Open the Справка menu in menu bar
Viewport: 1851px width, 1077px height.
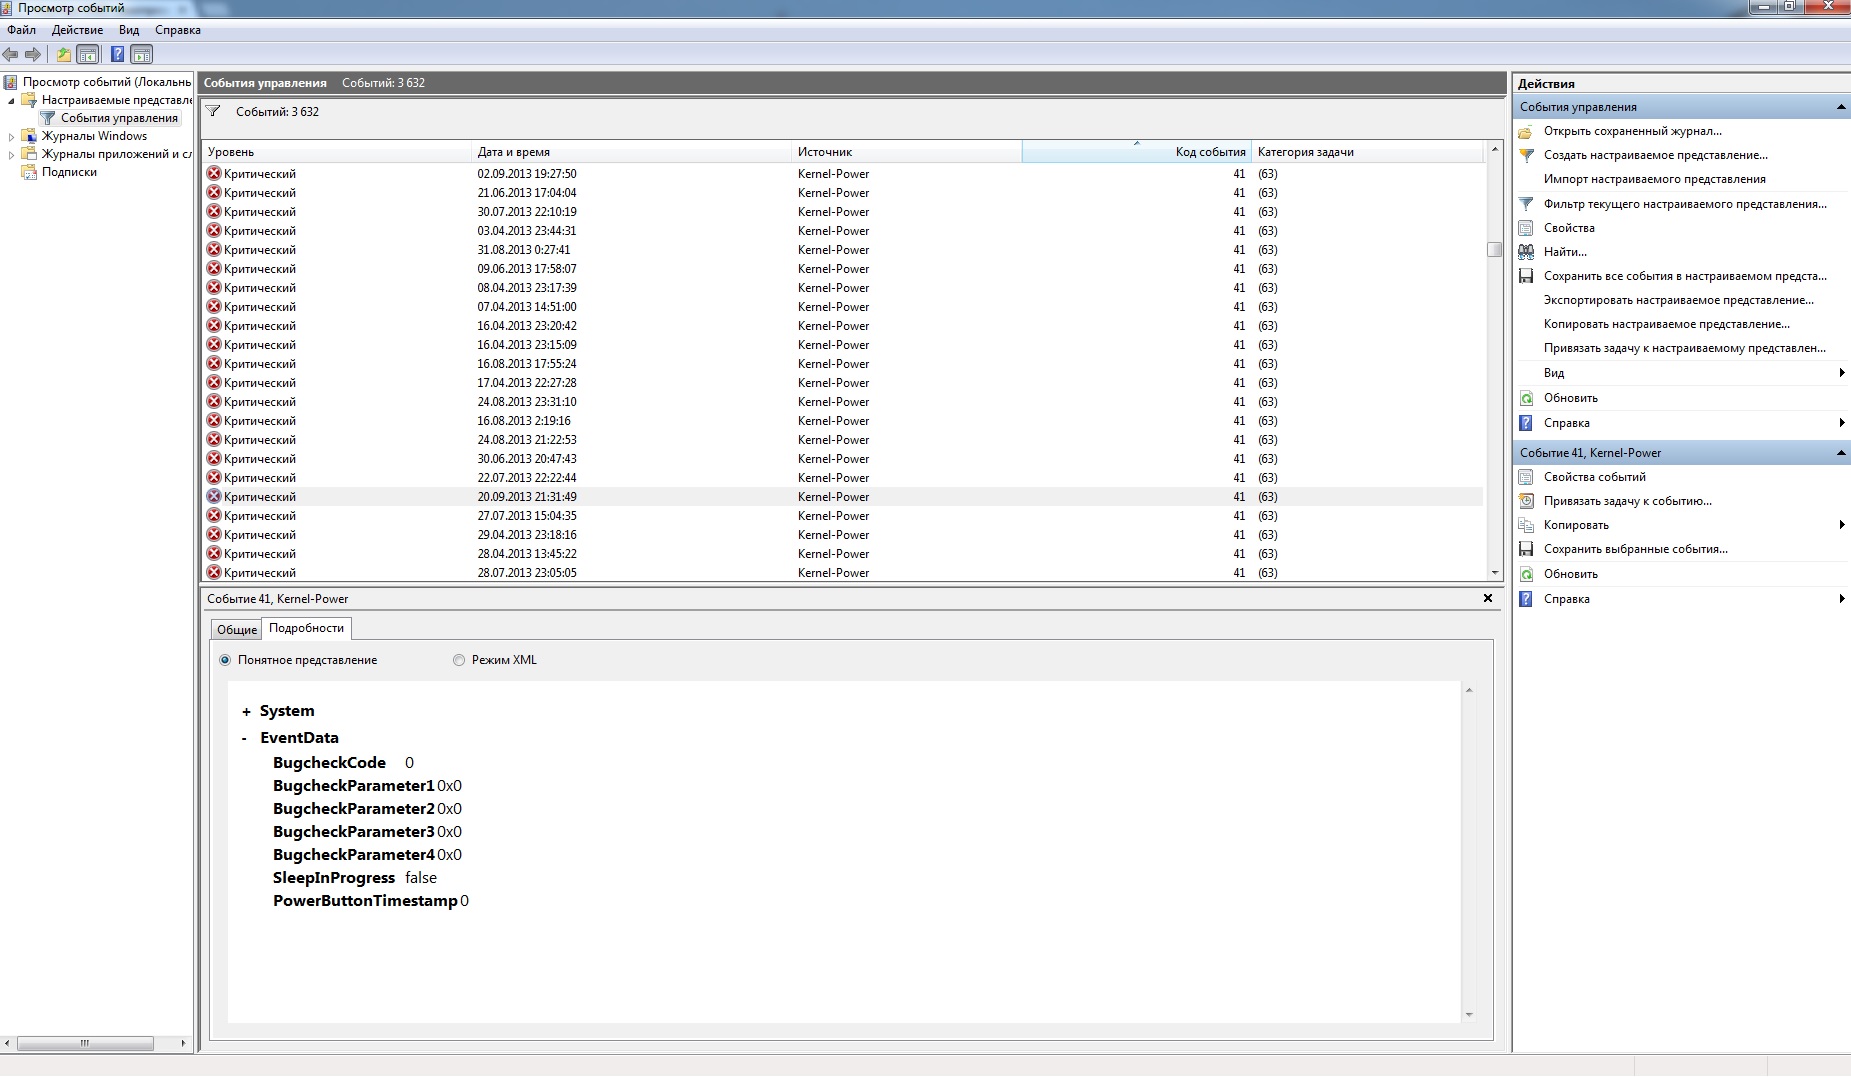point(178,30)
